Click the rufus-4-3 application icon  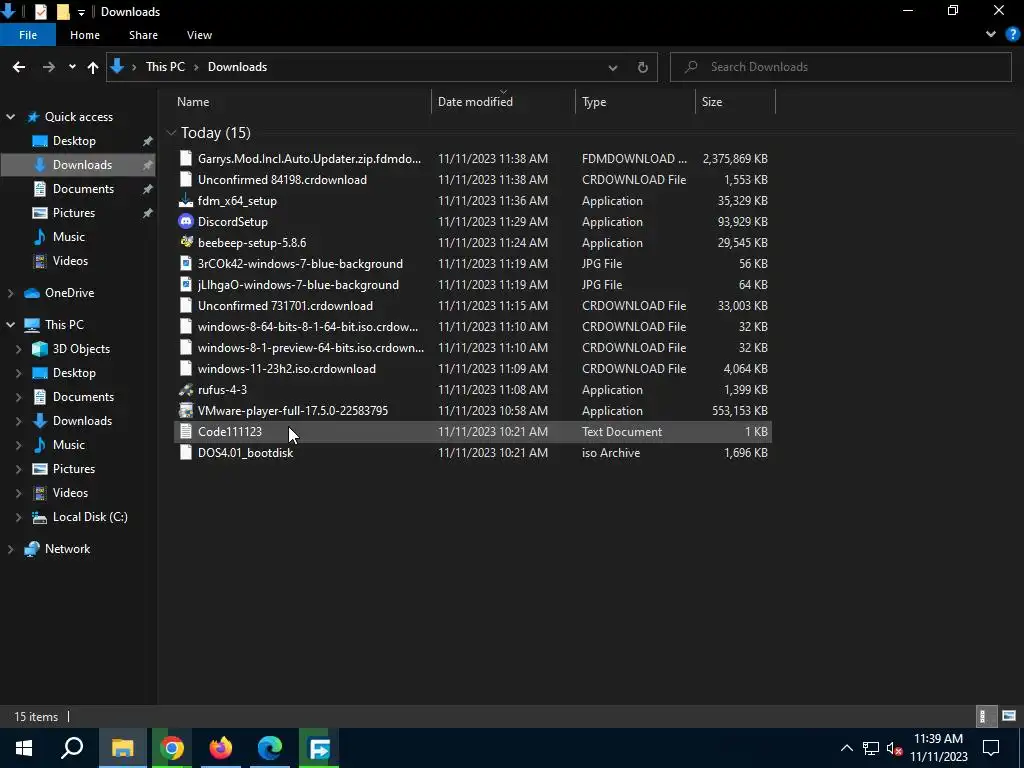[186, 390]
